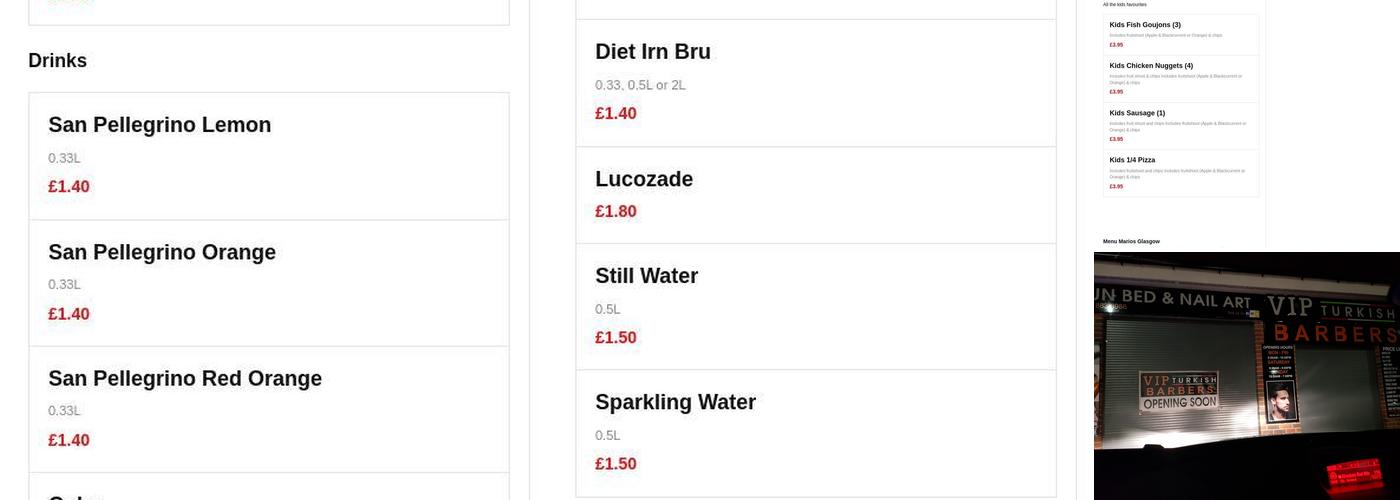Select Sparkling Water menu item
Screen dimensions: 1400x500
[x=675, y=402]
